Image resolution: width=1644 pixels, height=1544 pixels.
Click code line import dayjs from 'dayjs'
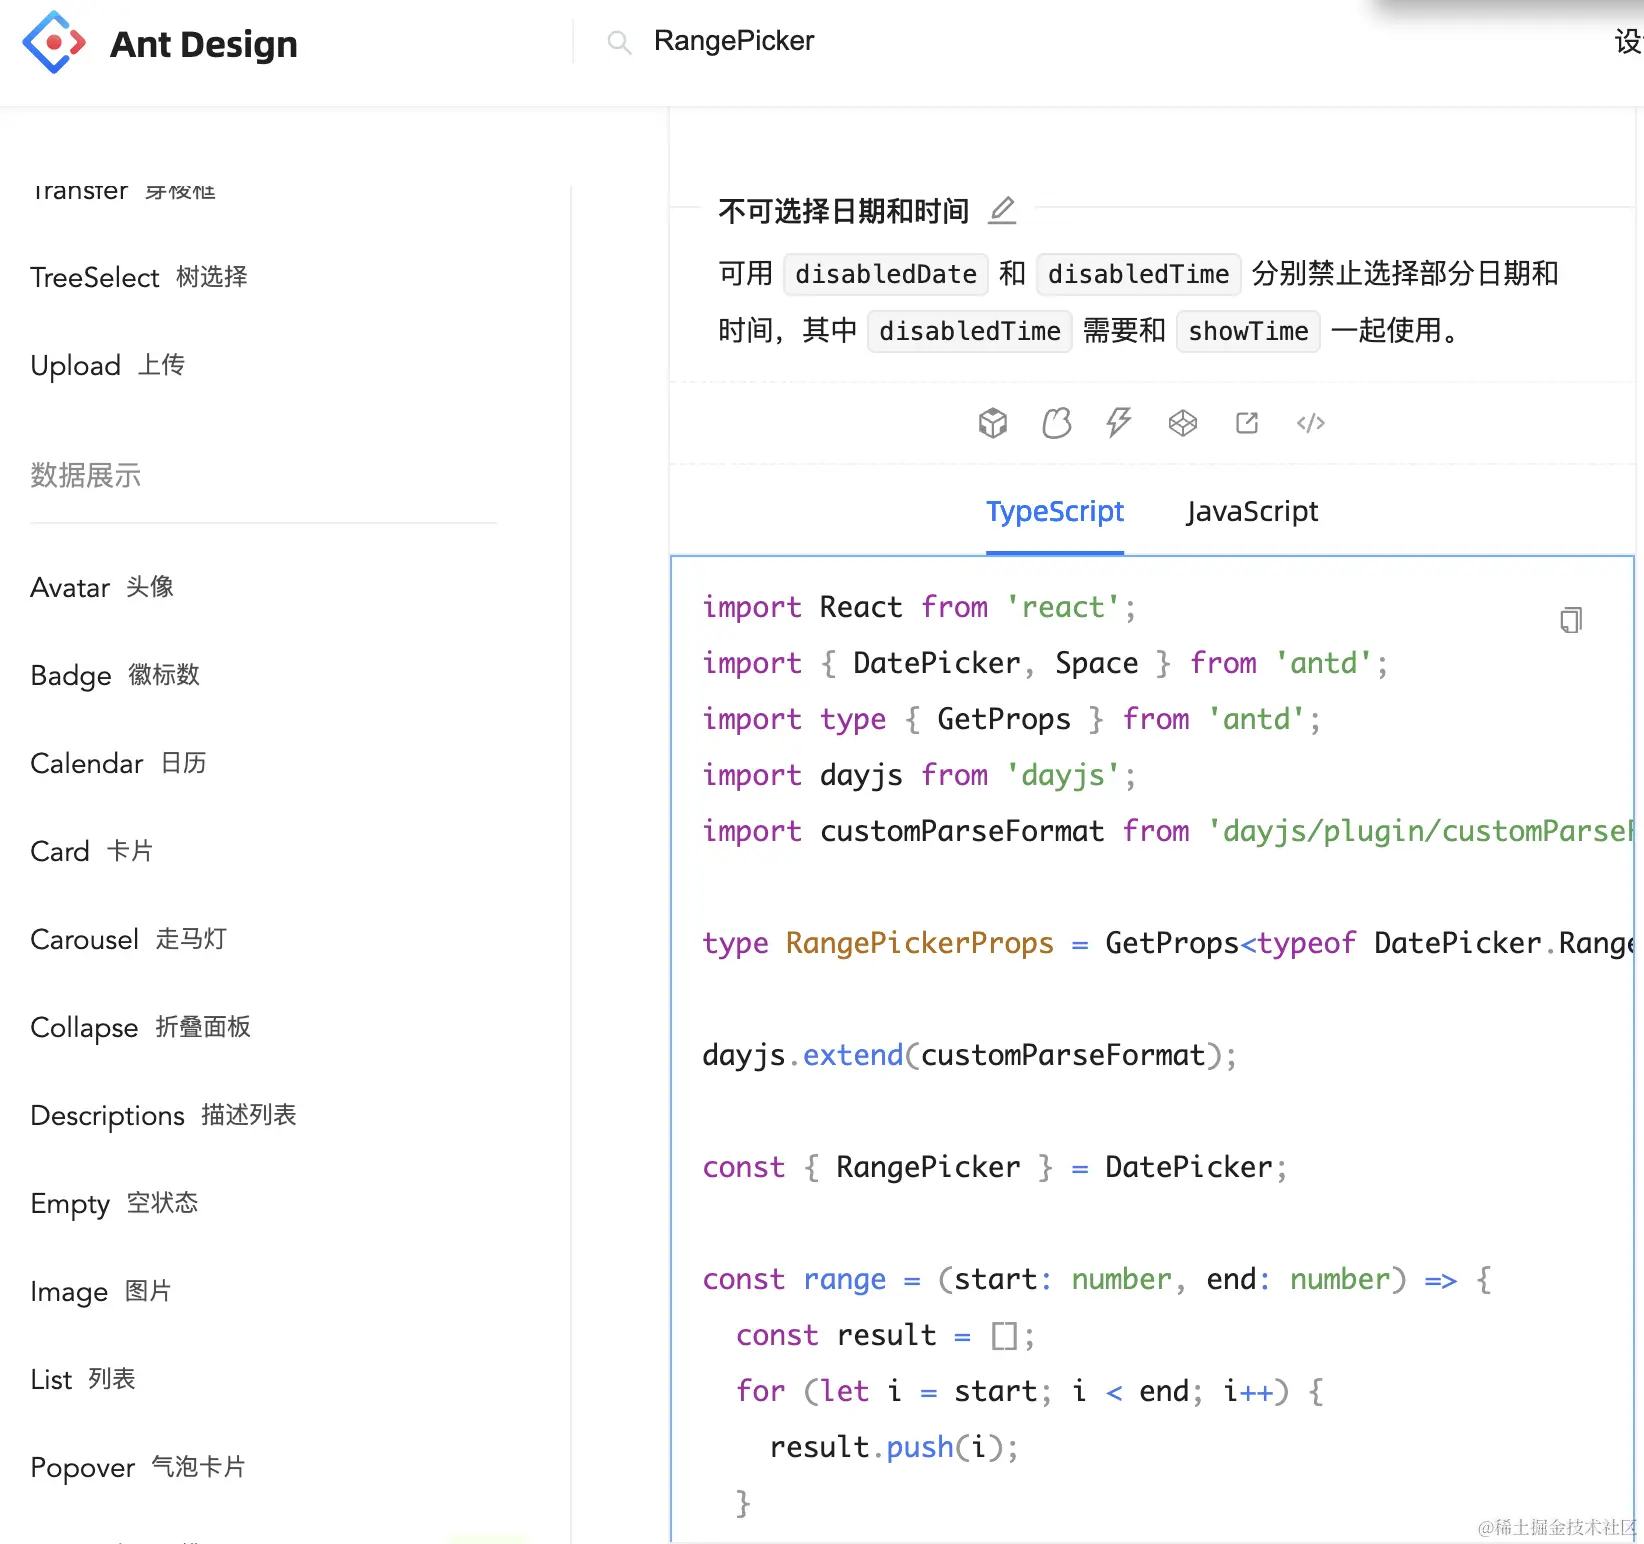pos(919,775)
